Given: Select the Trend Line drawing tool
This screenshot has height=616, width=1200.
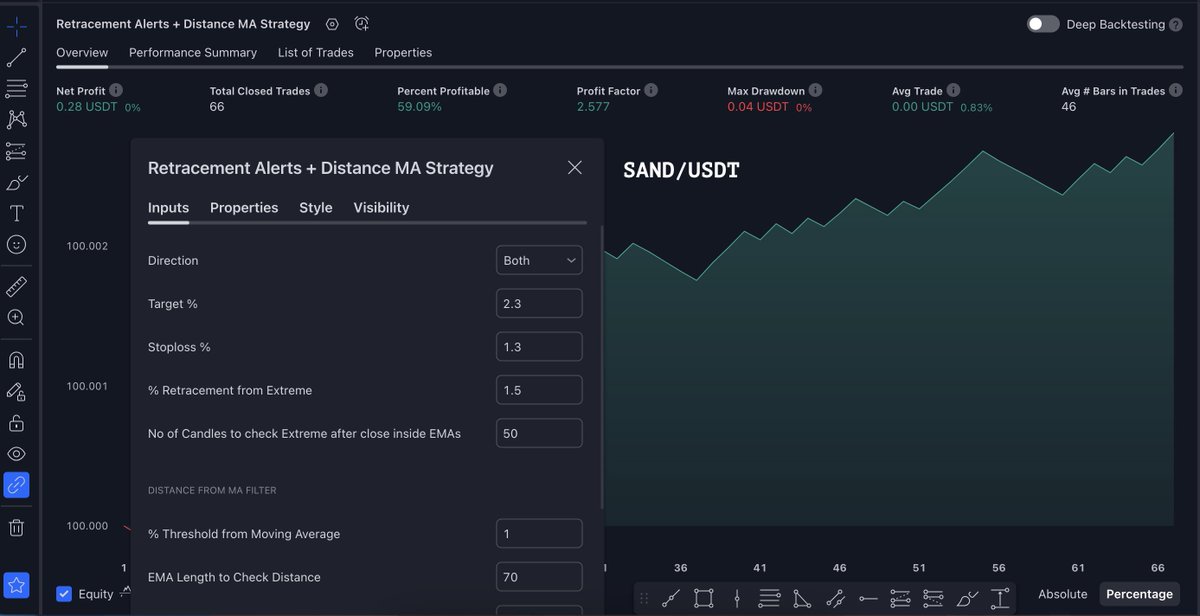Looking at the screenshot, I should click(x=17, y=56).
